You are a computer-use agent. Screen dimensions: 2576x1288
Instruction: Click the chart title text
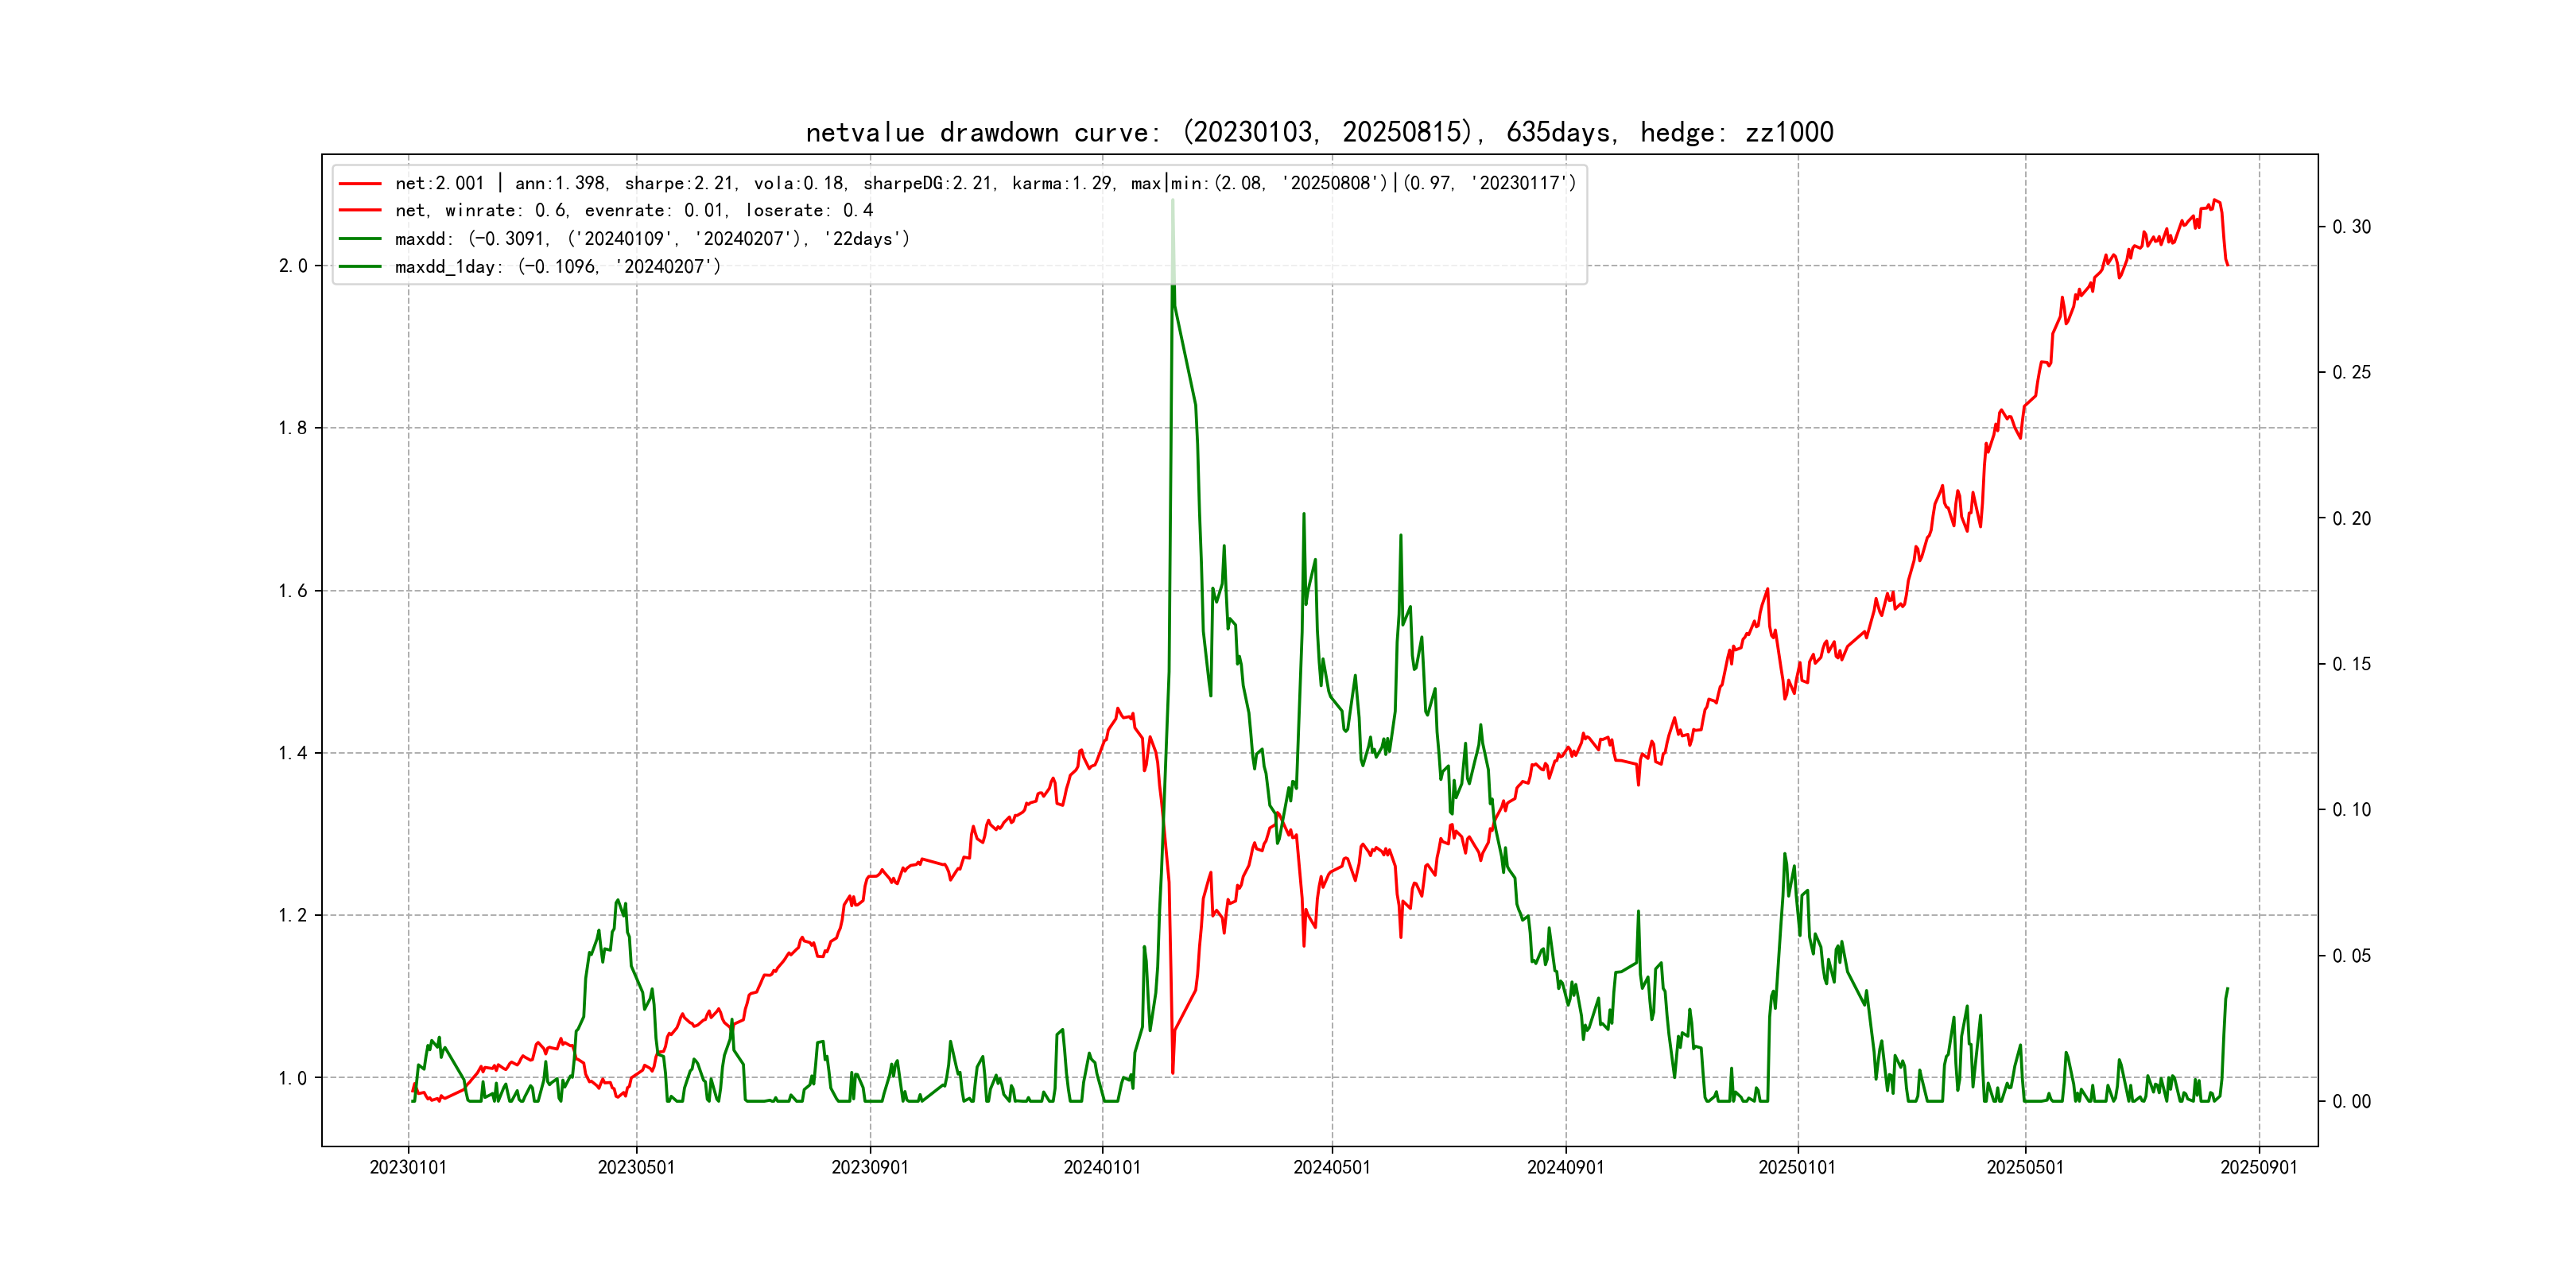pyautogui.click(x=1319, y=132)
